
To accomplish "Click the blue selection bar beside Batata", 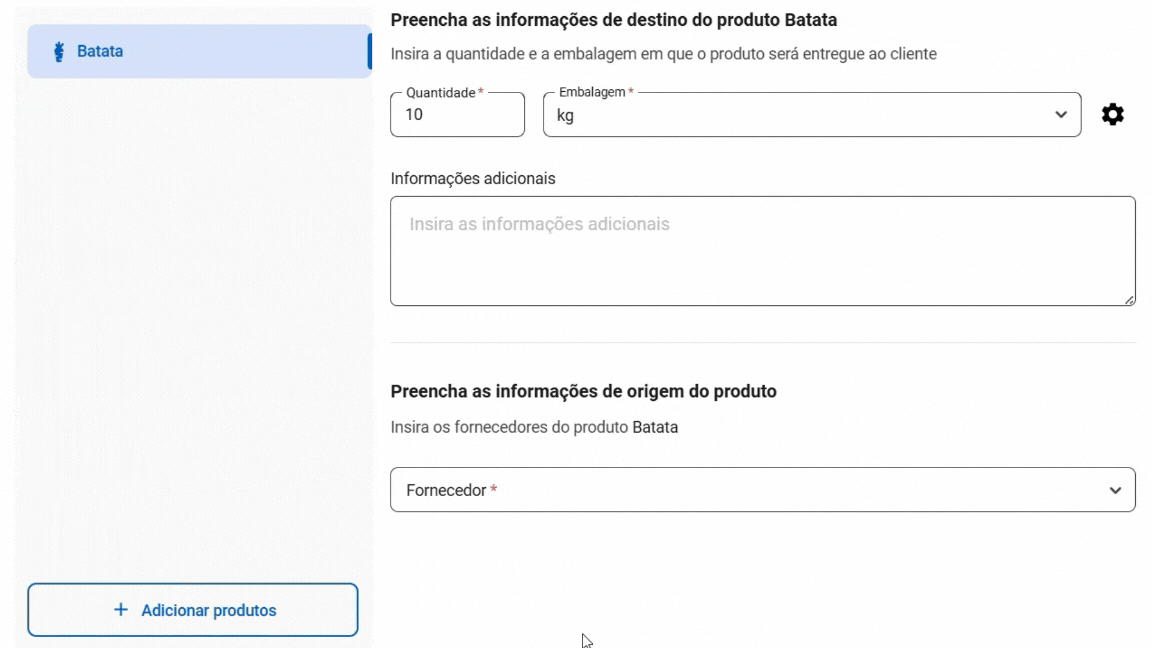I will (x=370, y=51).
